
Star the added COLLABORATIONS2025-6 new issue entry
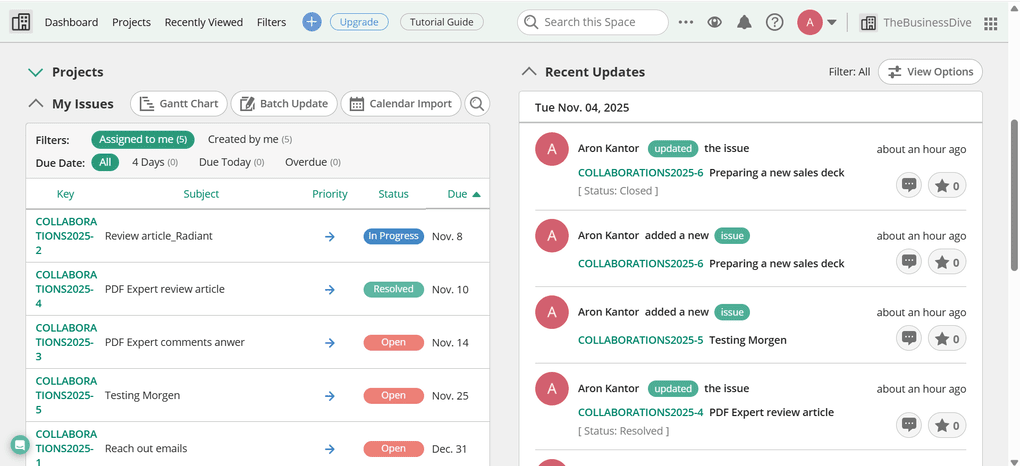[946, 262]
